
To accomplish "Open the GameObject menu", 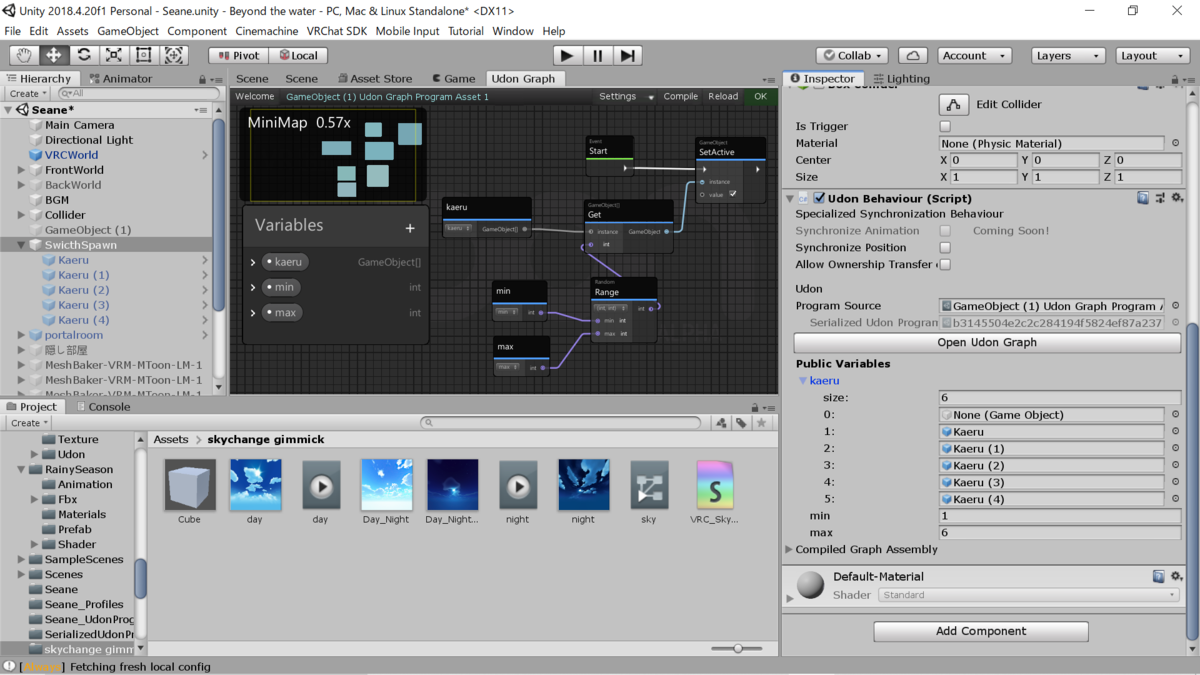I will click(128, 31).
